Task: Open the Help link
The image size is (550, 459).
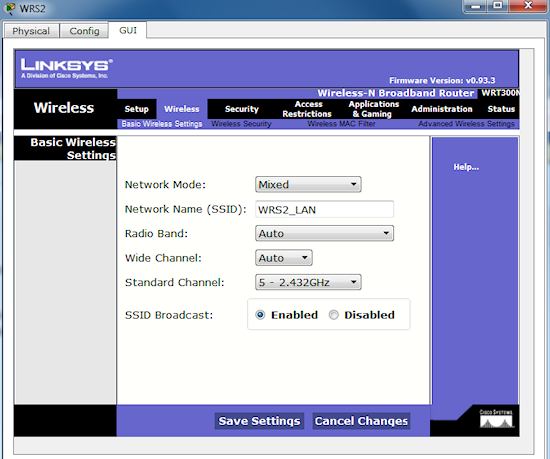Action: coord(466,167)
